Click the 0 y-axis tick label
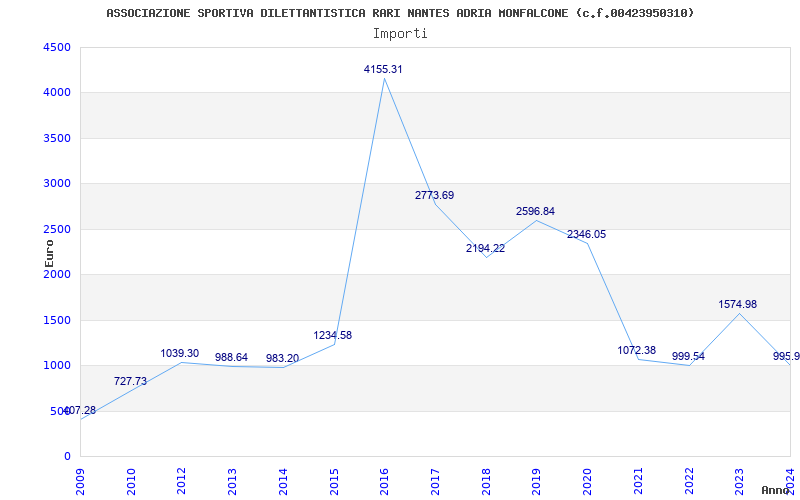This screenshot has height=500, width=800. click(x=67, y=457)
